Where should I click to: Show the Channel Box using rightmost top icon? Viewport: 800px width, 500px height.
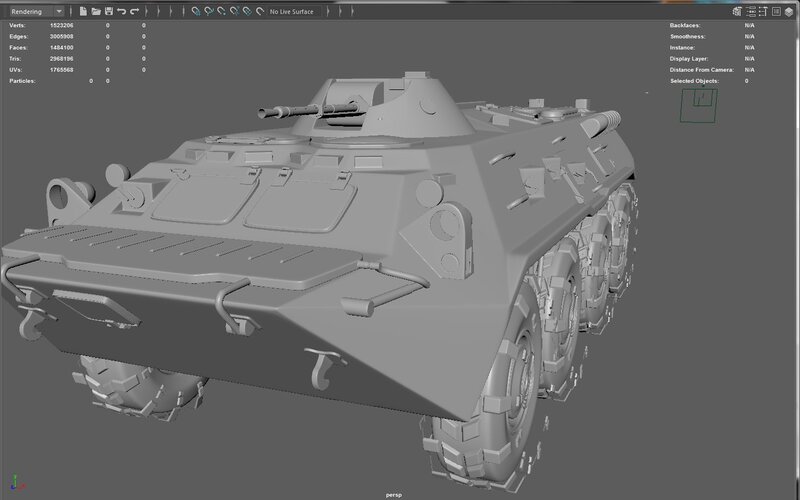[x=789, y=11]
